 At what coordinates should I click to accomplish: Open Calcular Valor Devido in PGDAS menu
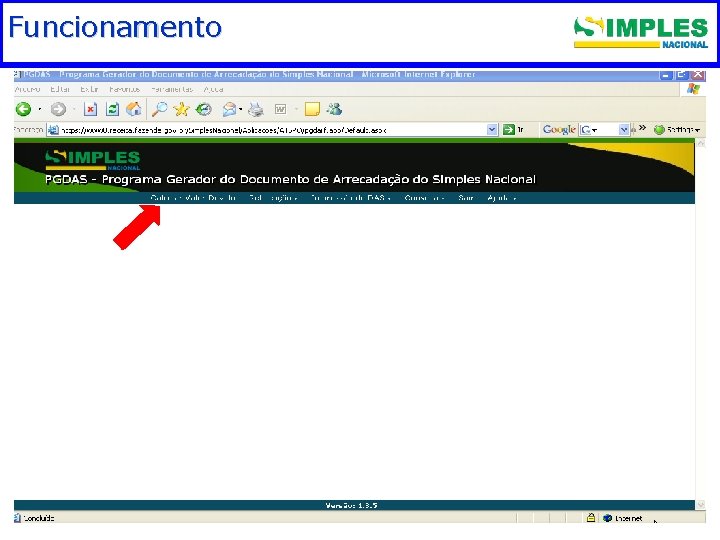[x=193, y=198]
